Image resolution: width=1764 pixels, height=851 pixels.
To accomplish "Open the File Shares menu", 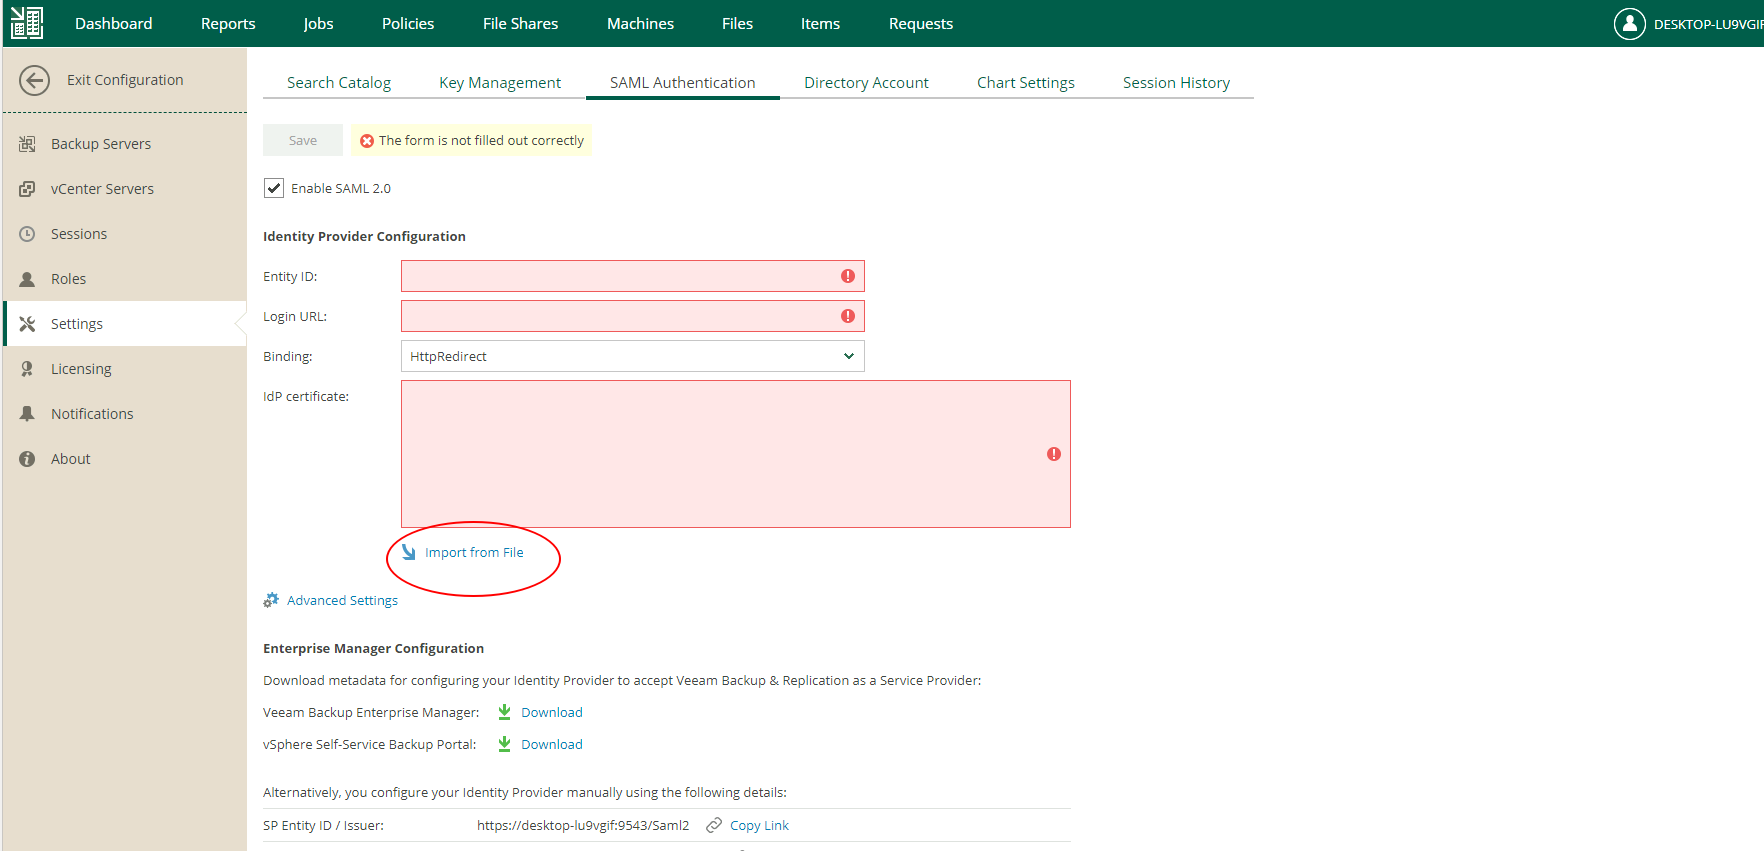I will pos(520,23).
